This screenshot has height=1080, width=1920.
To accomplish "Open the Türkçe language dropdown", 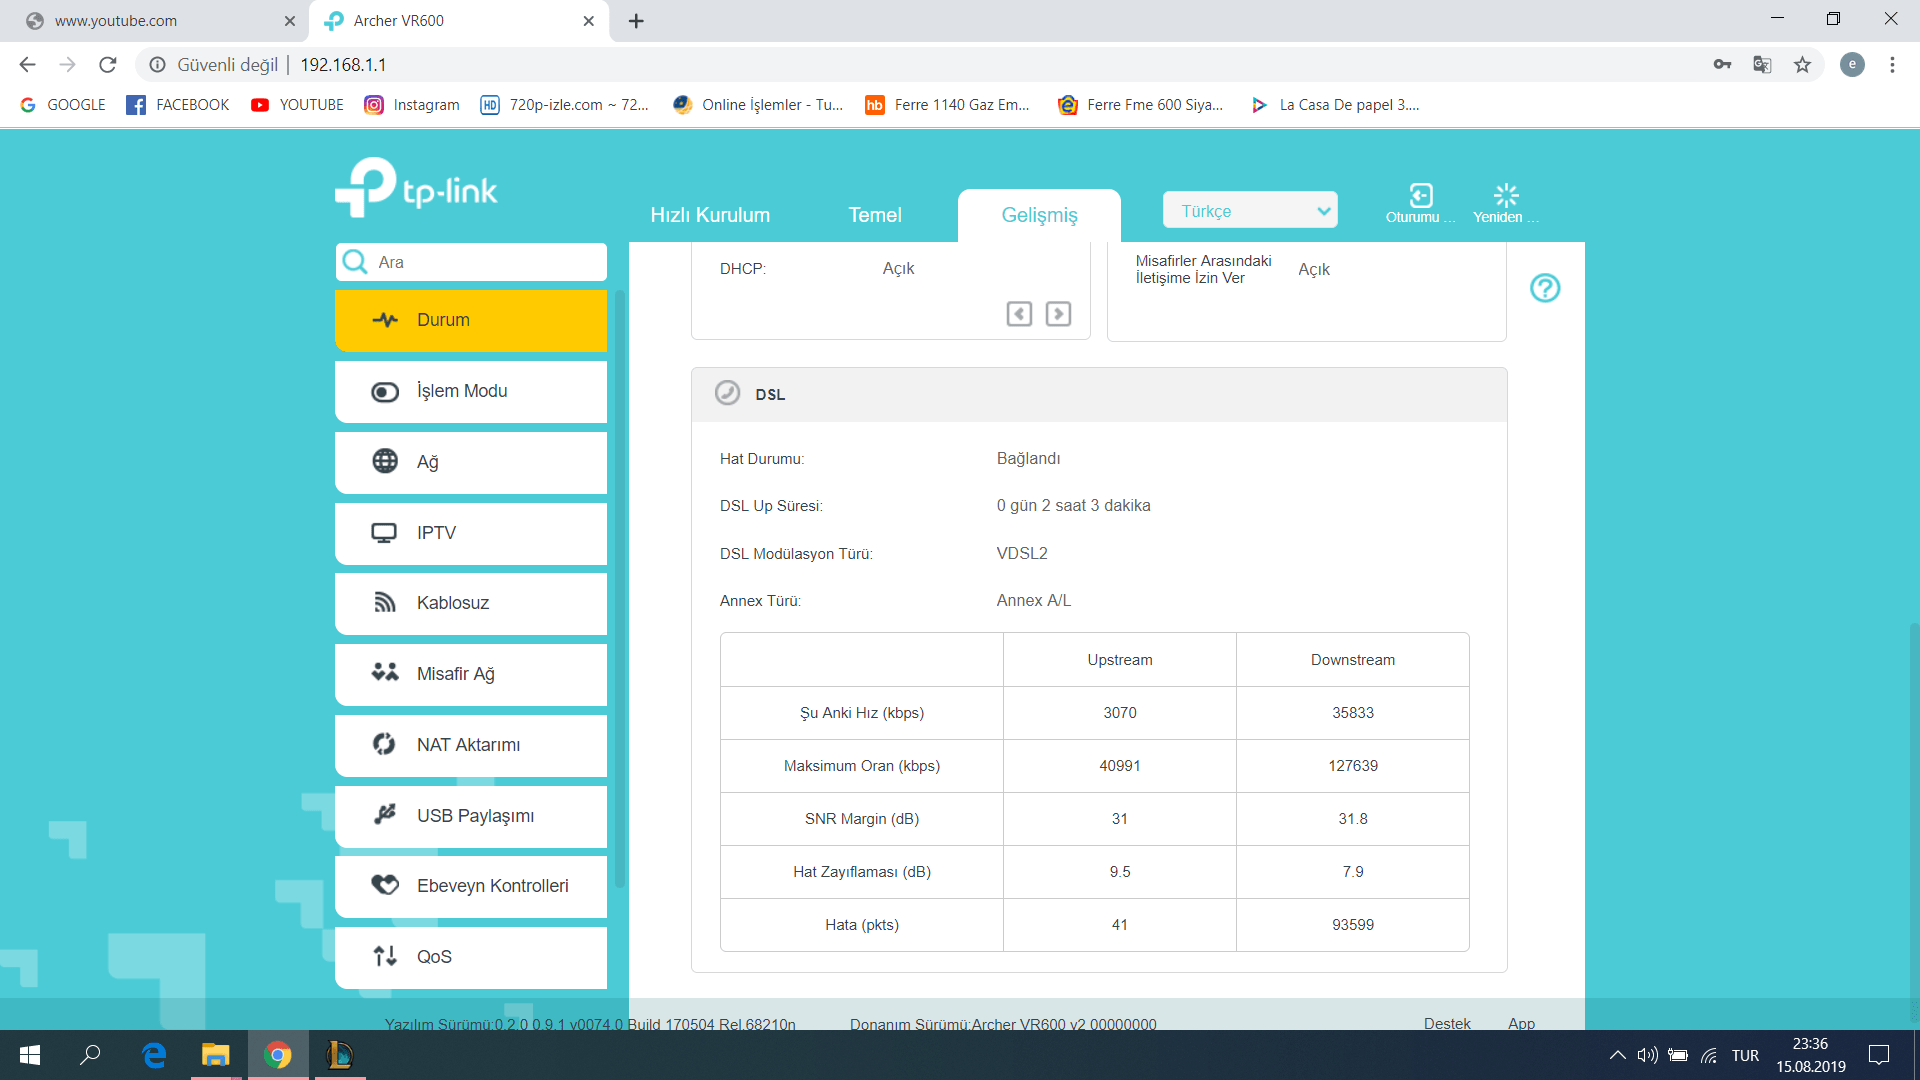I will point(1250,211).
